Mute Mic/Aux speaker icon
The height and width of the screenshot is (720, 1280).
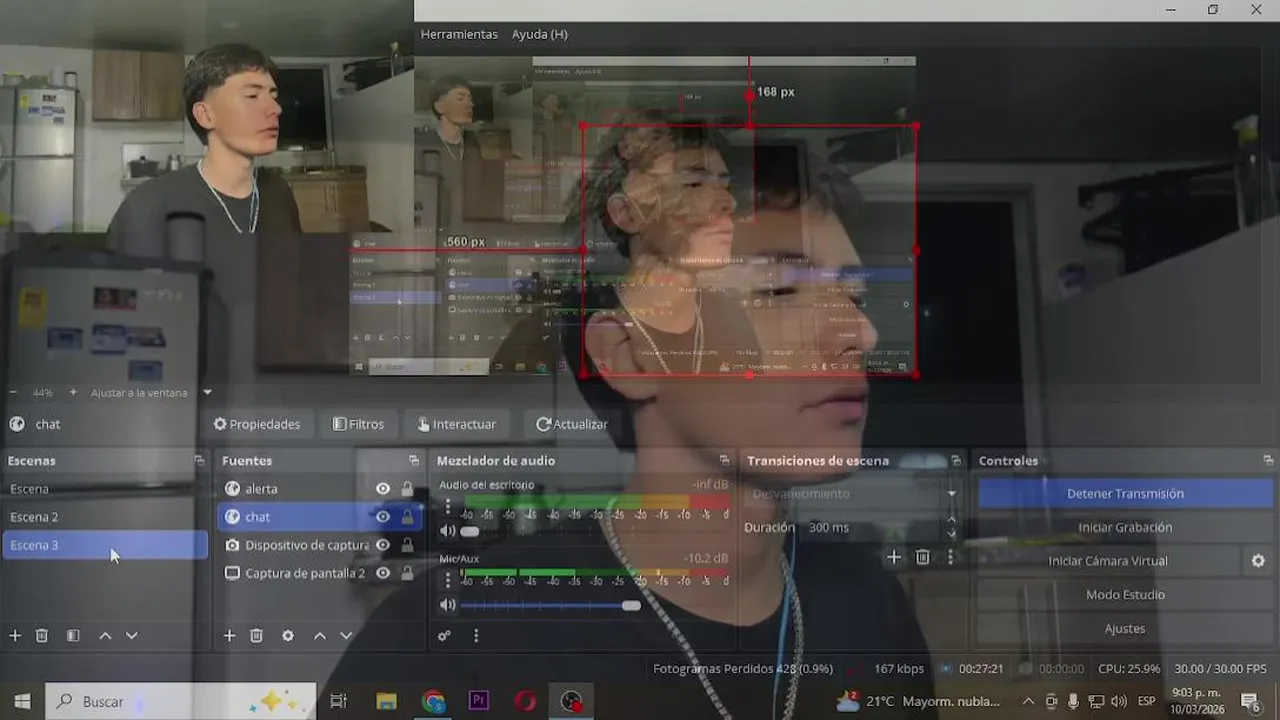[x=447, y=605]
